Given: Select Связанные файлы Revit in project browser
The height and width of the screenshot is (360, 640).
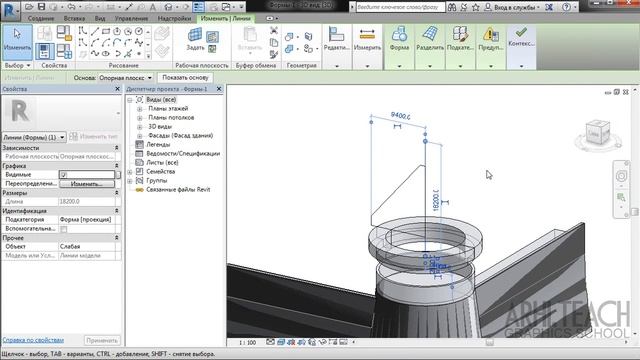Looking at the screenshot, I should [178, 189].
